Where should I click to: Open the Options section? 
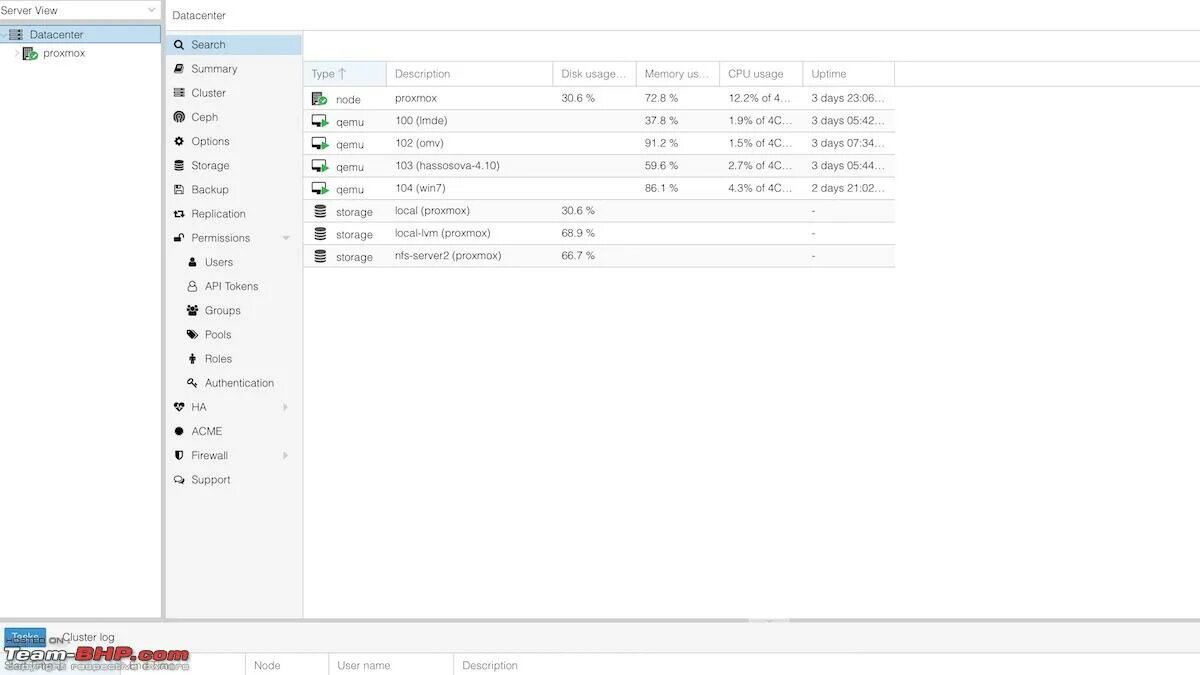click(x=233, y=141)
